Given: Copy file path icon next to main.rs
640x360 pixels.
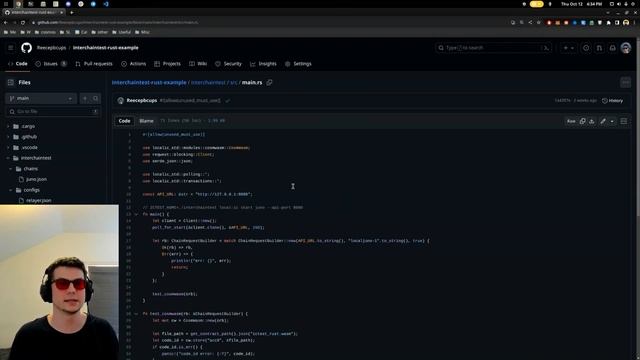Looking at the screenshot, I should (269, 82).
